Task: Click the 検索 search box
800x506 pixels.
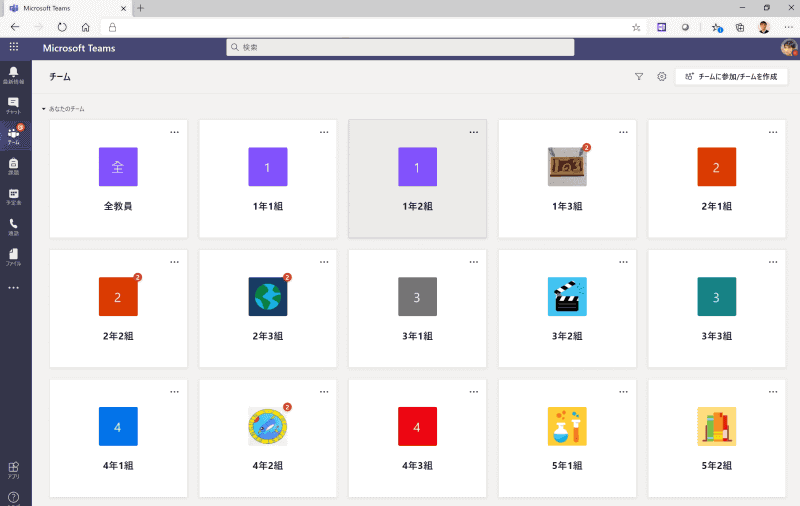Action: click(400, 47)
